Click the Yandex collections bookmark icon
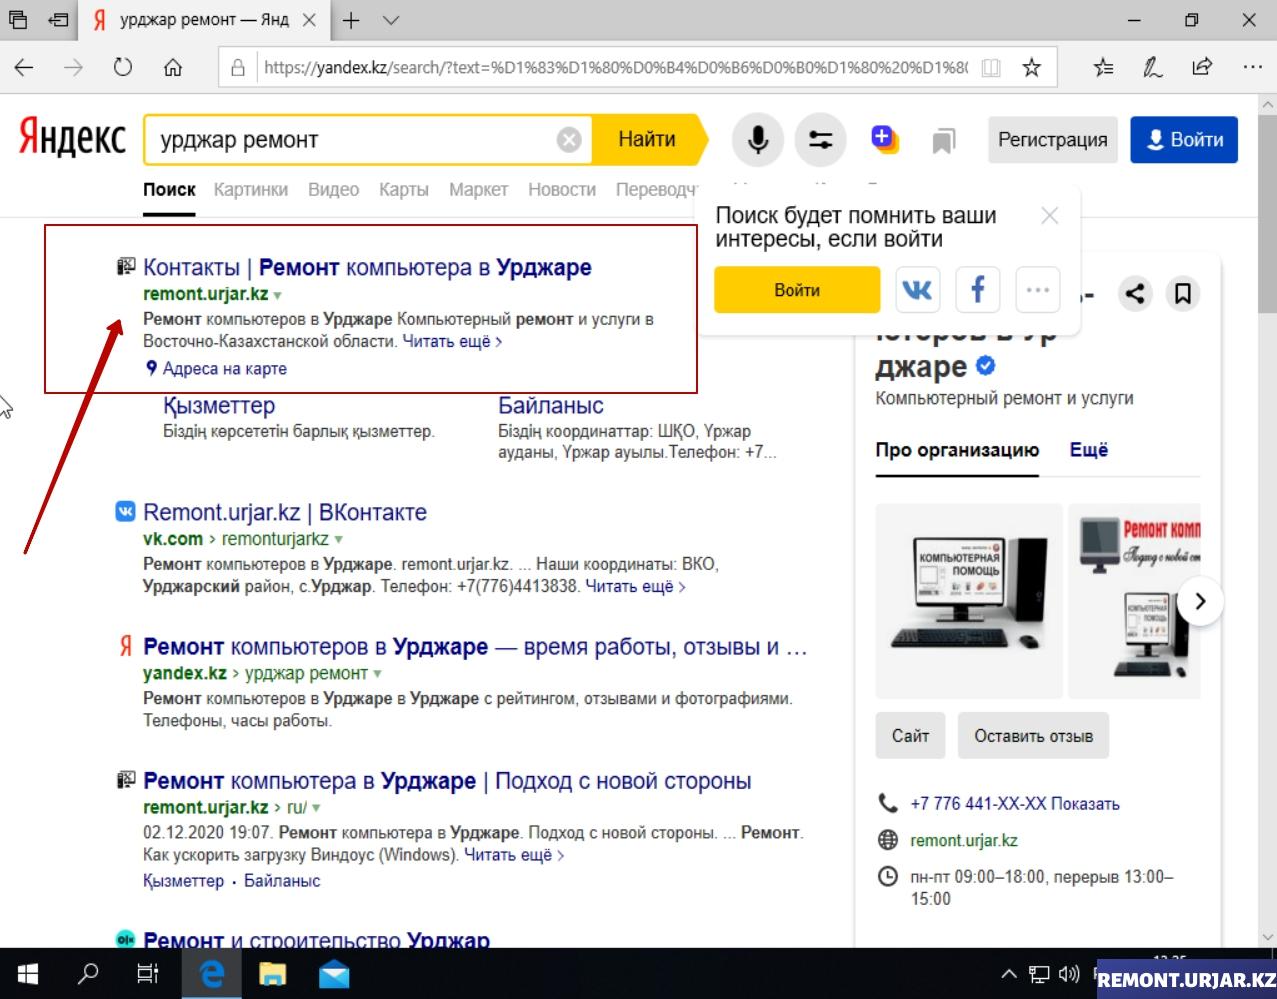Viewport: 1277px width, 999px height. [x=943, y=141]
